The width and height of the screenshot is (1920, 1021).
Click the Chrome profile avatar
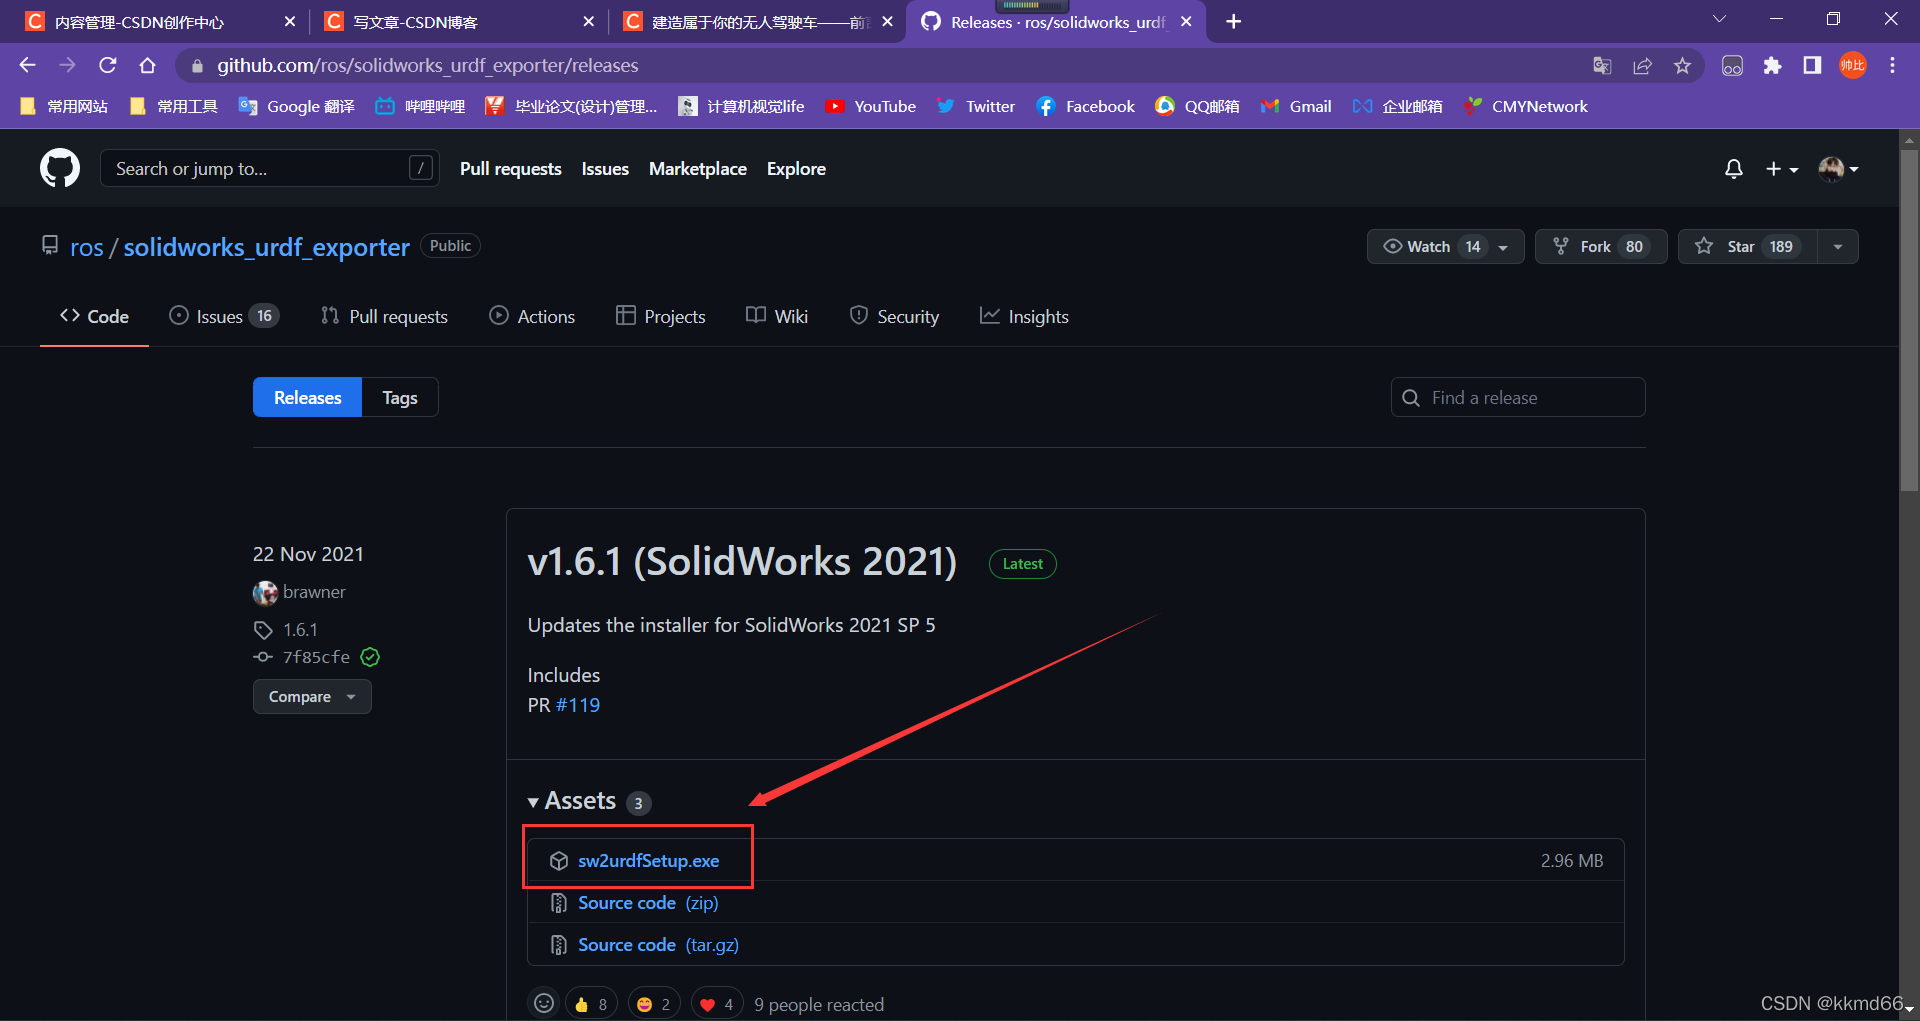tap(1852, 65)
